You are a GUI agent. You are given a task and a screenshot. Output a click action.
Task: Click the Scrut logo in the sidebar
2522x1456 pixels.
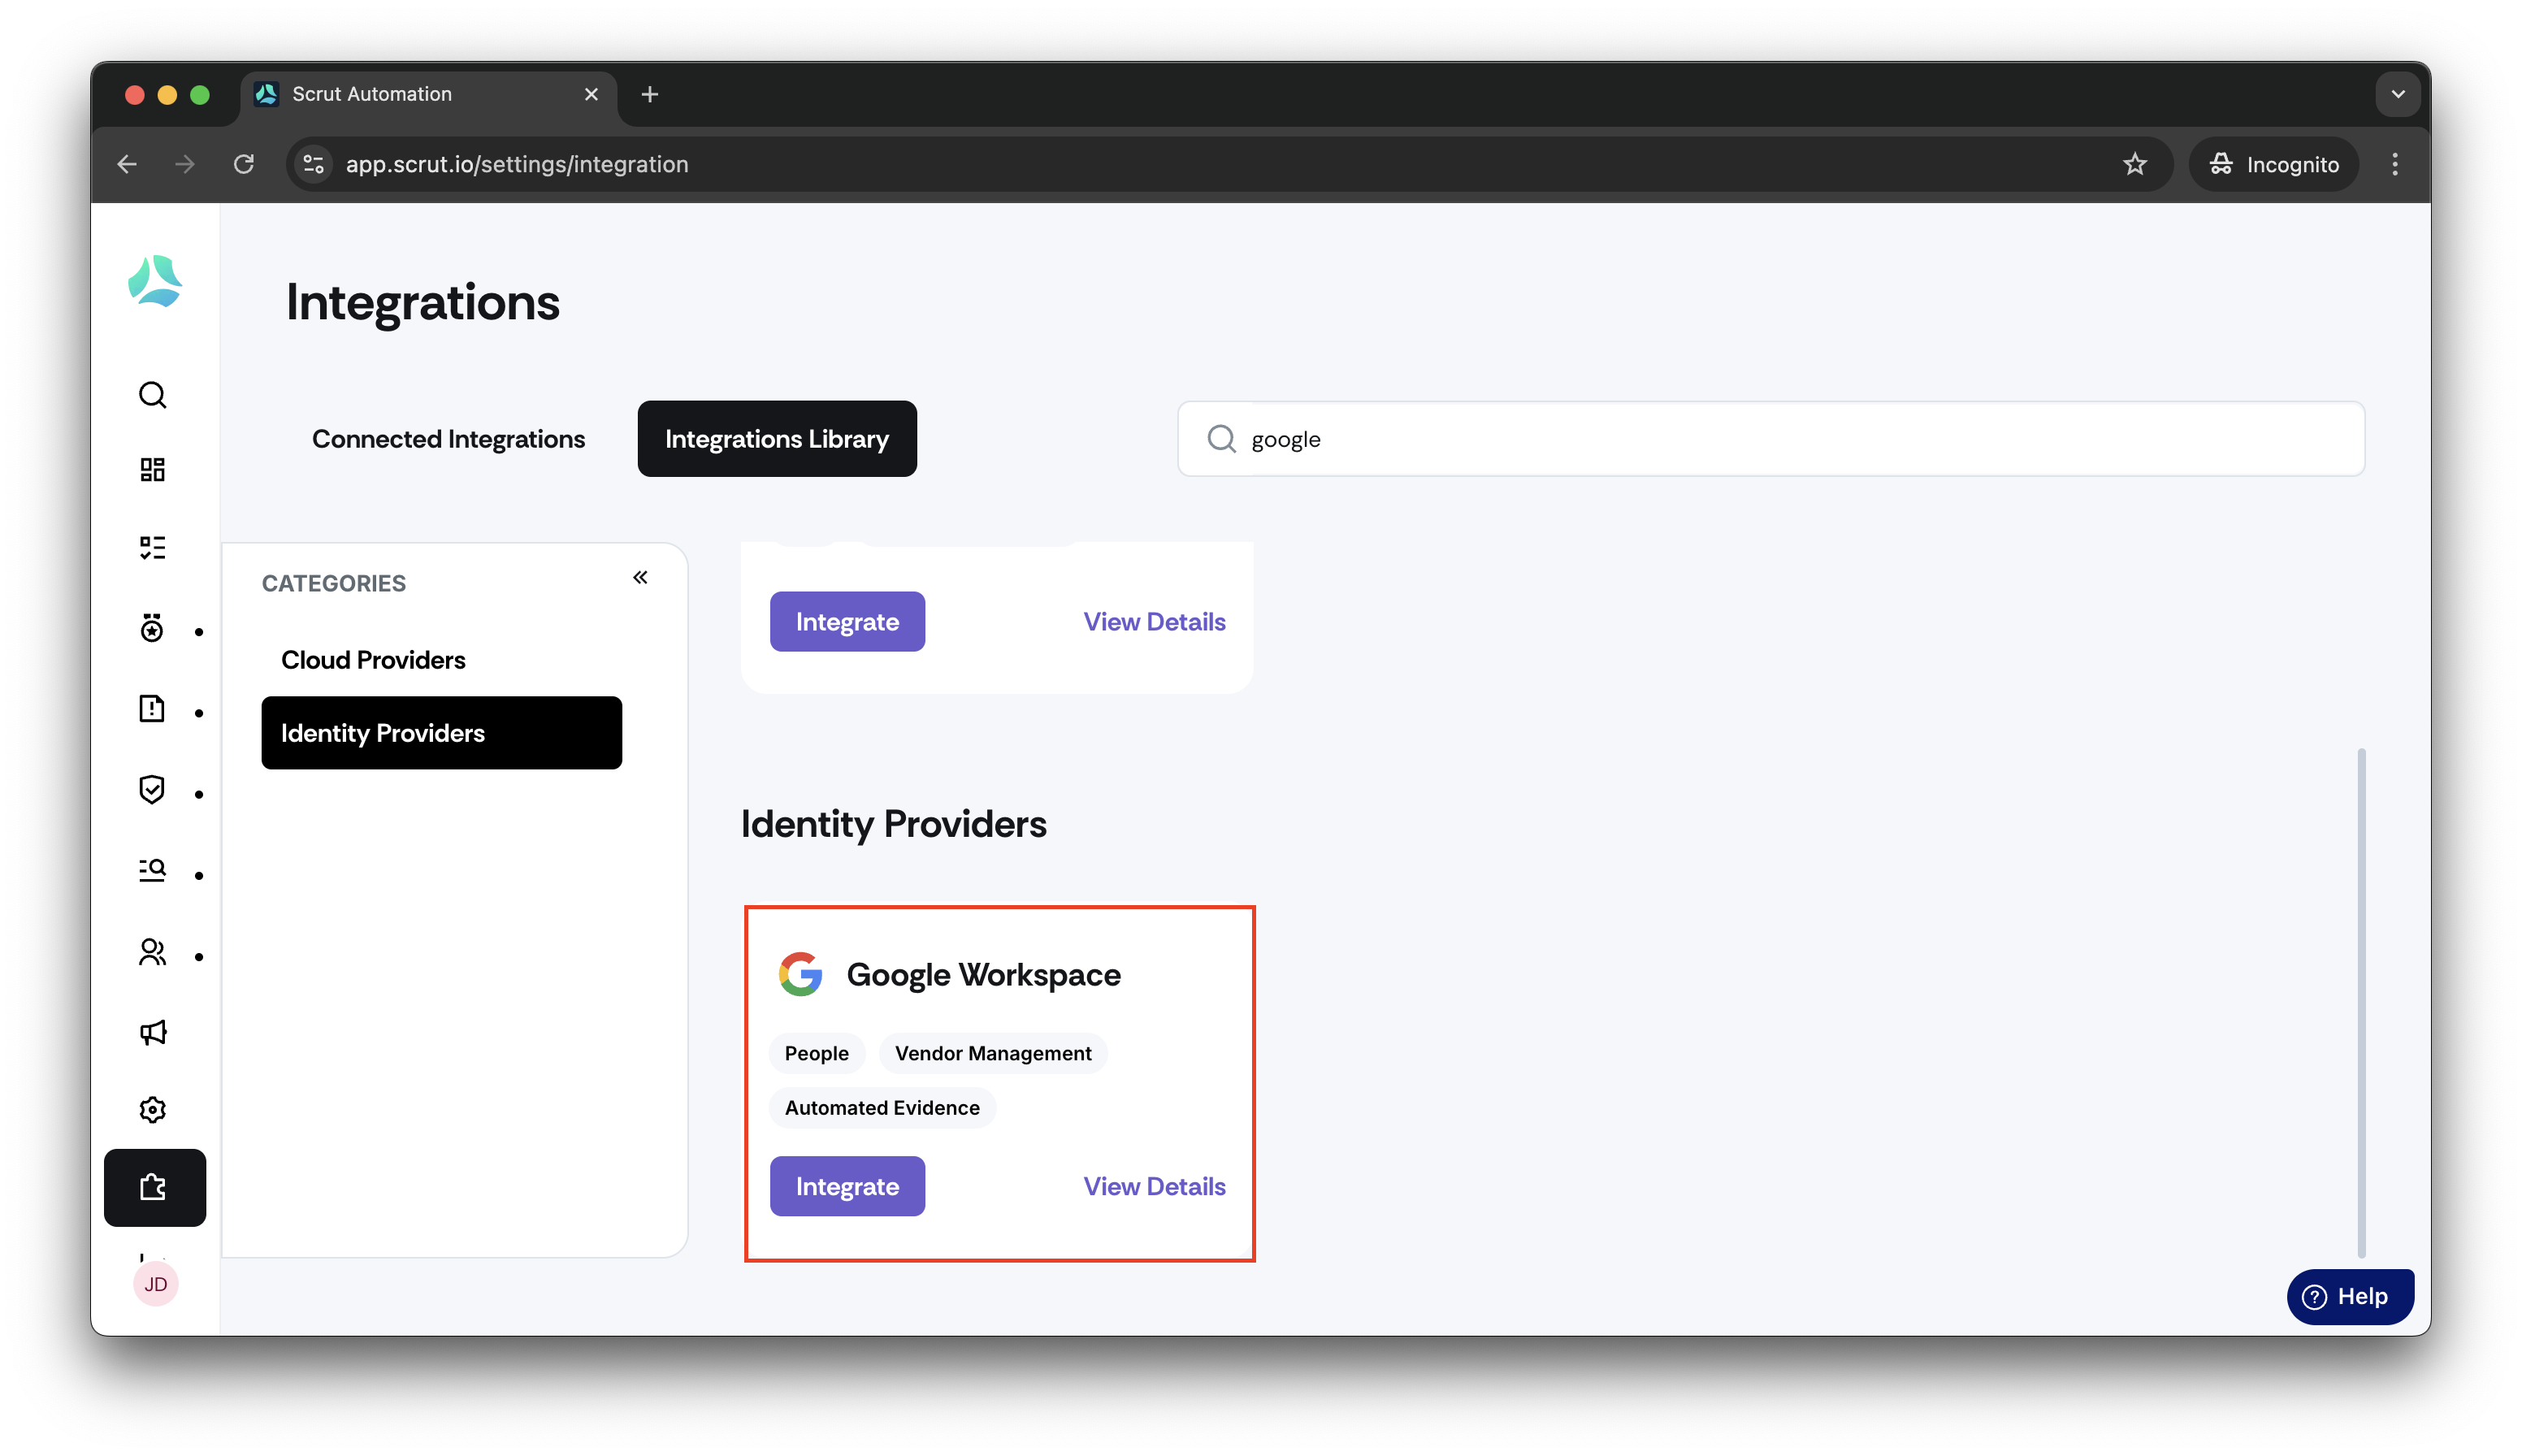coord(155,281)
